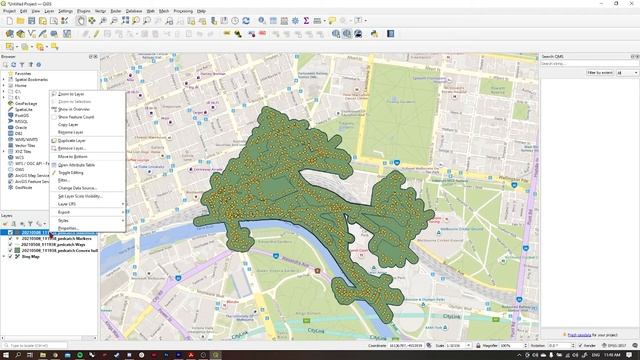640x360 pixels.
Task: Open the Project menu
Action: [x=9, y=11]
